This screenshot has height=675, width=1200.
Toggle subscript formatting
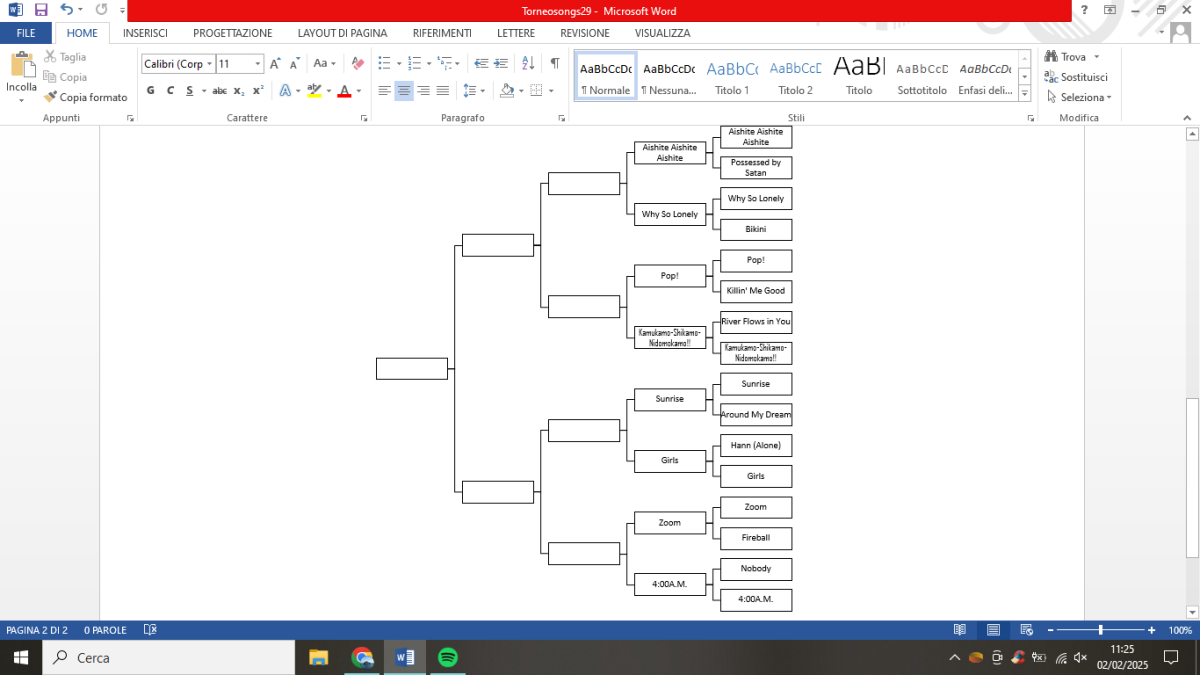[x=238, y=90]
